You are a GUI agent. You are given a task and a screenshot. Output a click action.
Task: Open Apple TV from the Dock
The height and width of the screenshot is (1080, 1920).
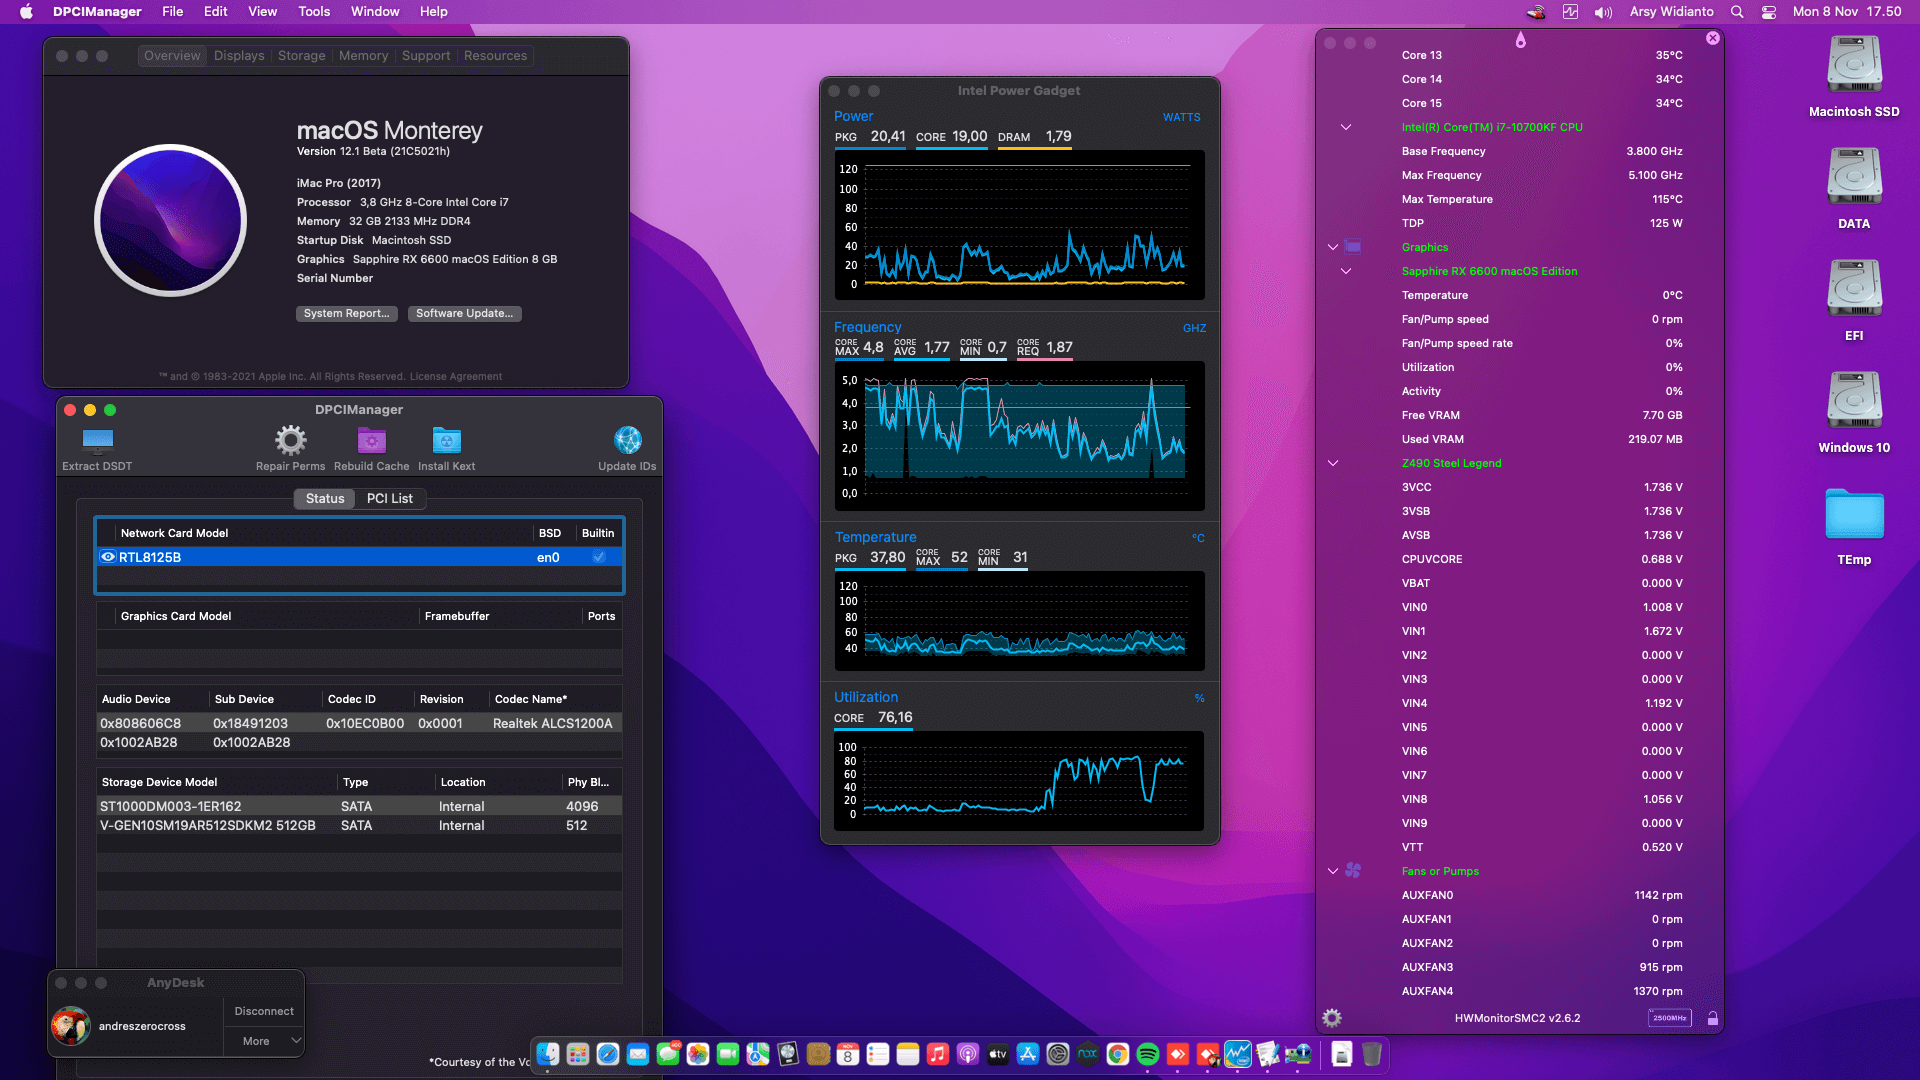[998, 1054]
